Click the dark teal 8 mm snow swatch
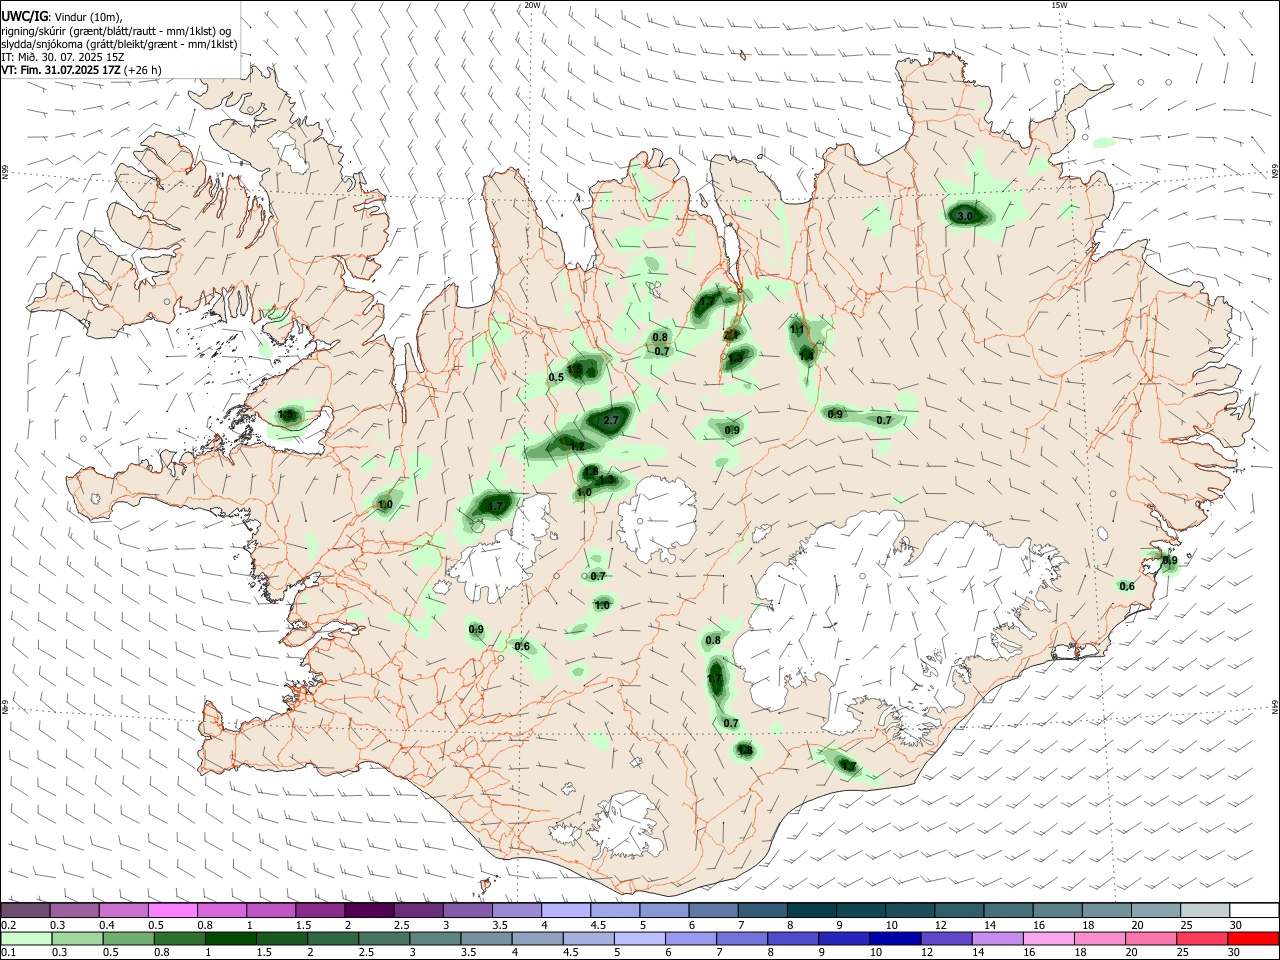 811,911
